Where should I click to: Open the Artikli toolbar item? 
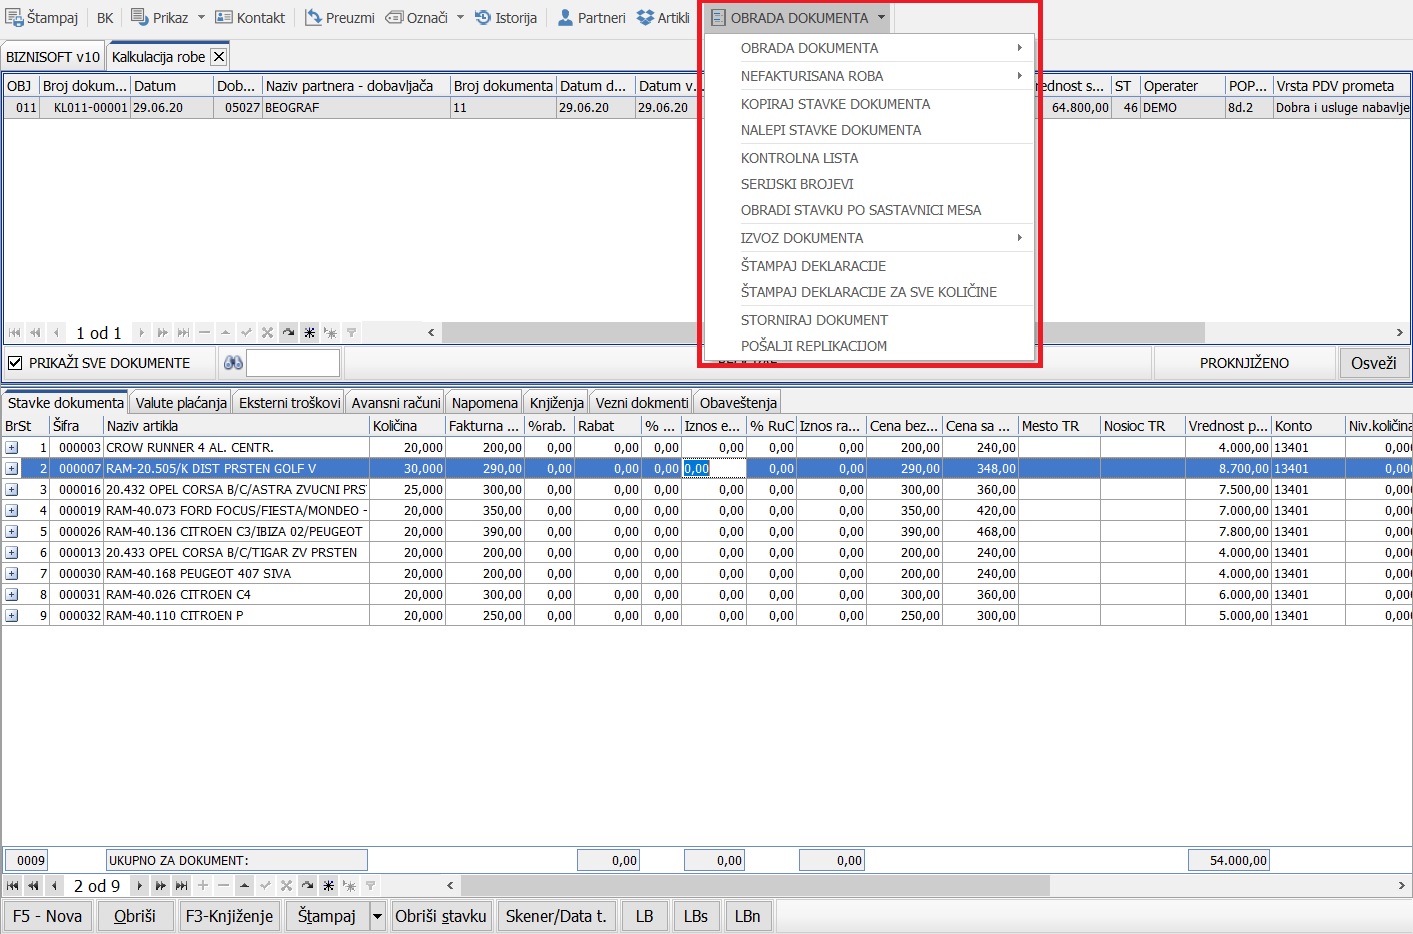(663, 18)
